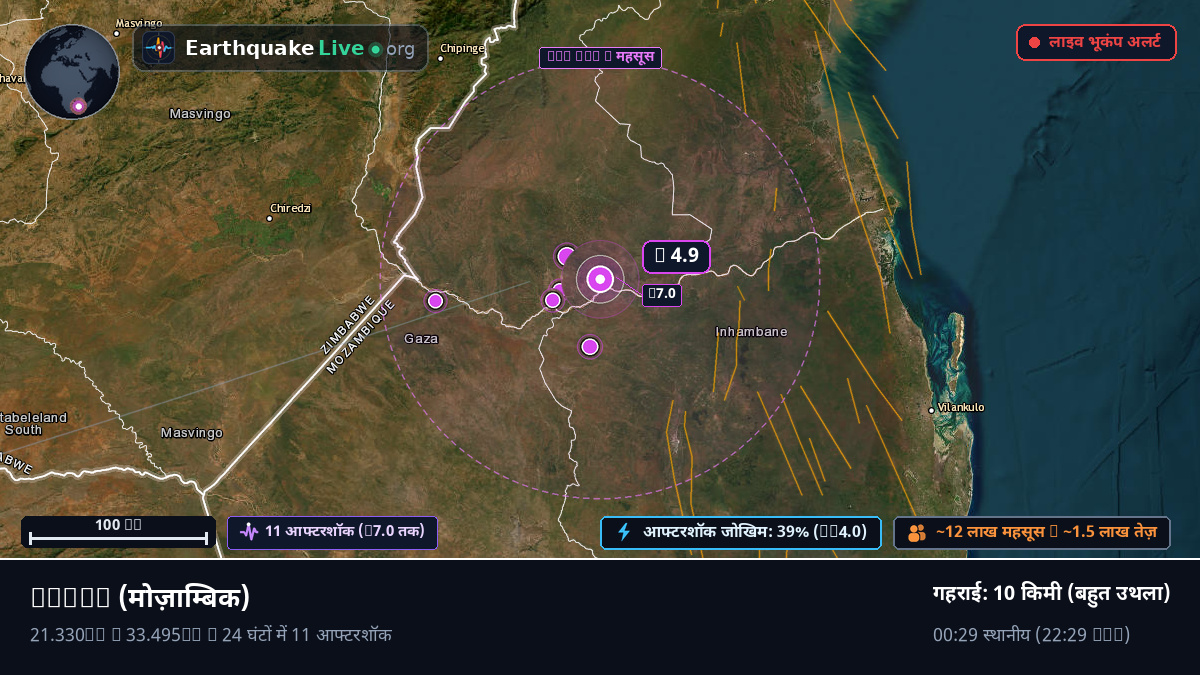Select the main epicenter marker
The image size is (1200, 675).
click(600, 279)
